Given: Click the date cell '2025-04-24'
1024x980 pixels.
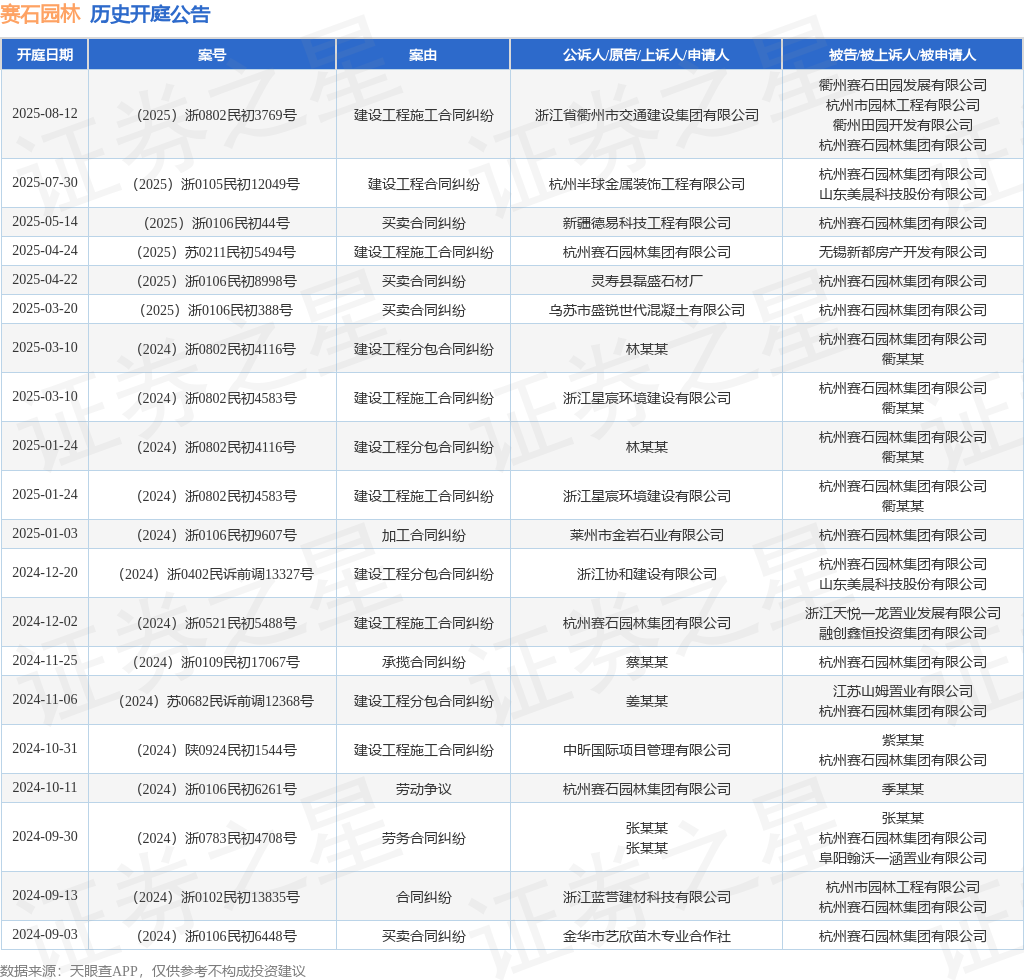Looking at the screenshot, I should tap(44, 251).
